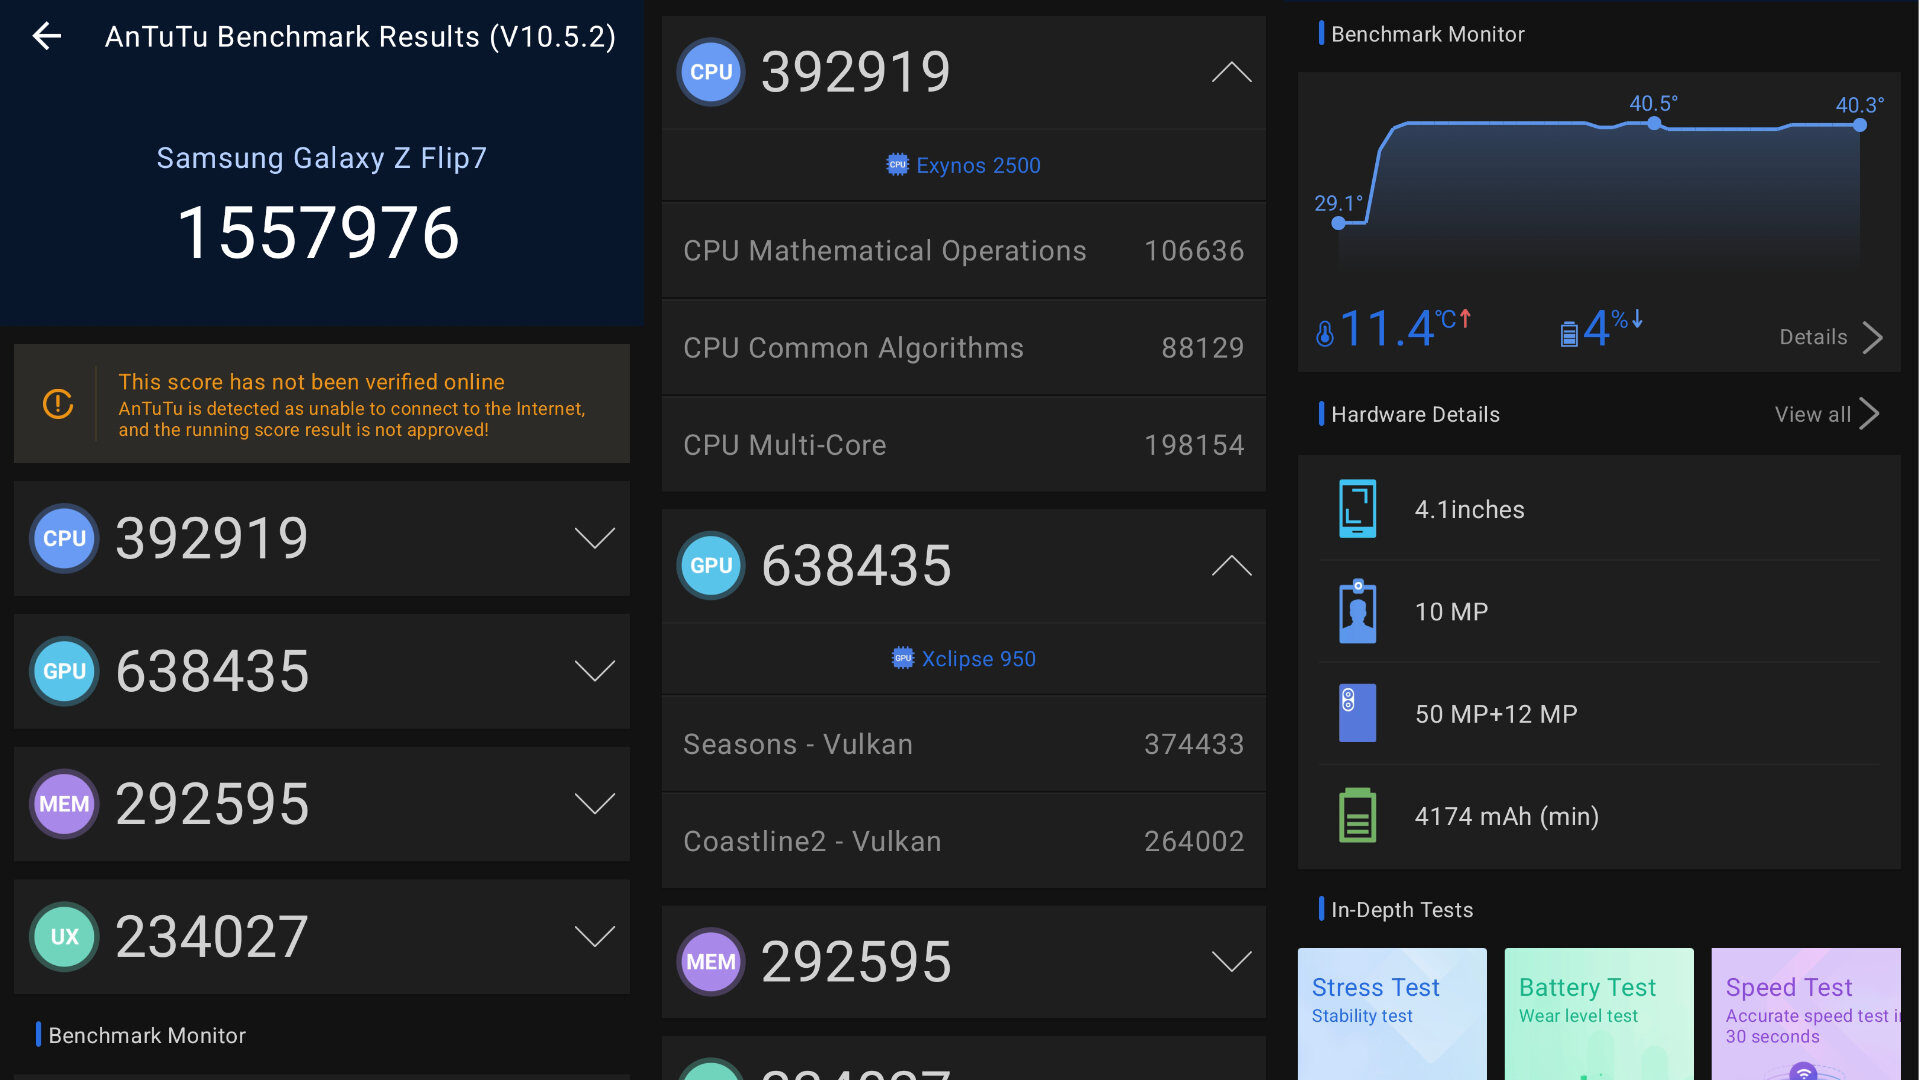Screen dimensions: 1920x1080
Task: Expand the left MEM 292595 score chevron
Action: click(x=595, y=804)
